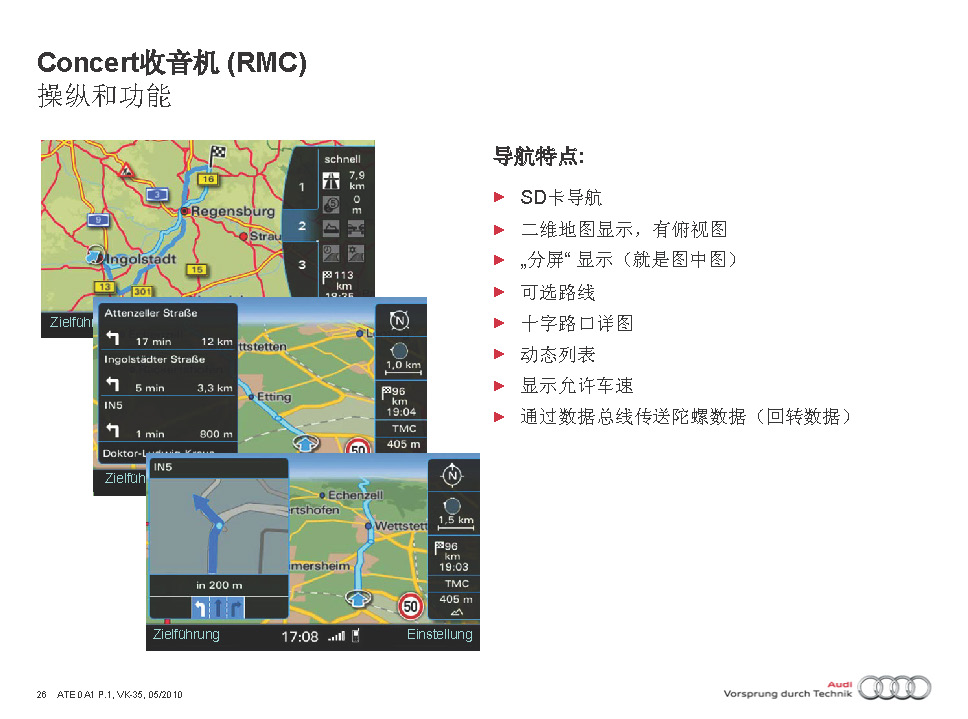Click the 50 speed limit sign near Einstellung
The image size is (968, 719).
point(411,606)
